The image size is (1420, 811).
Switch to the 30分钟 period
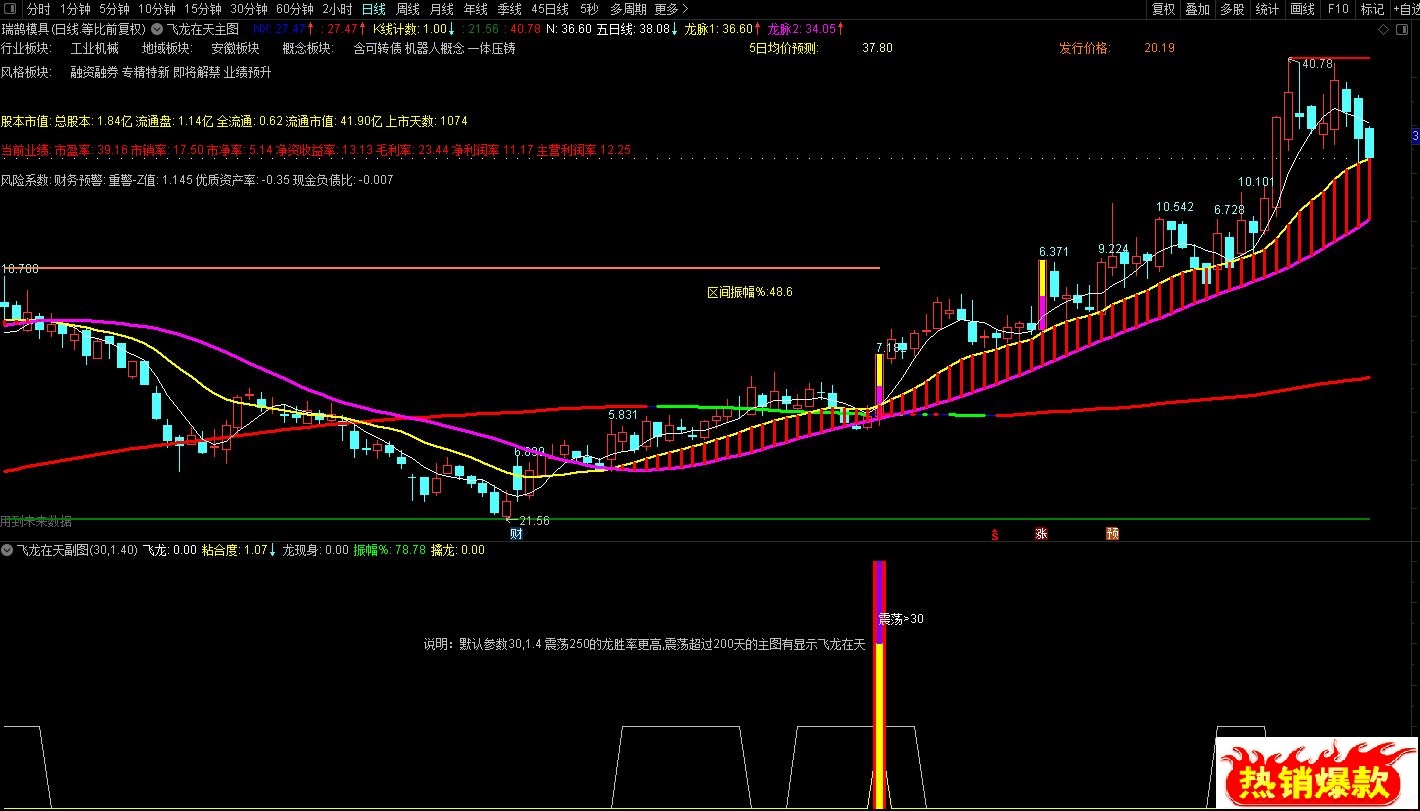[249, 9]
